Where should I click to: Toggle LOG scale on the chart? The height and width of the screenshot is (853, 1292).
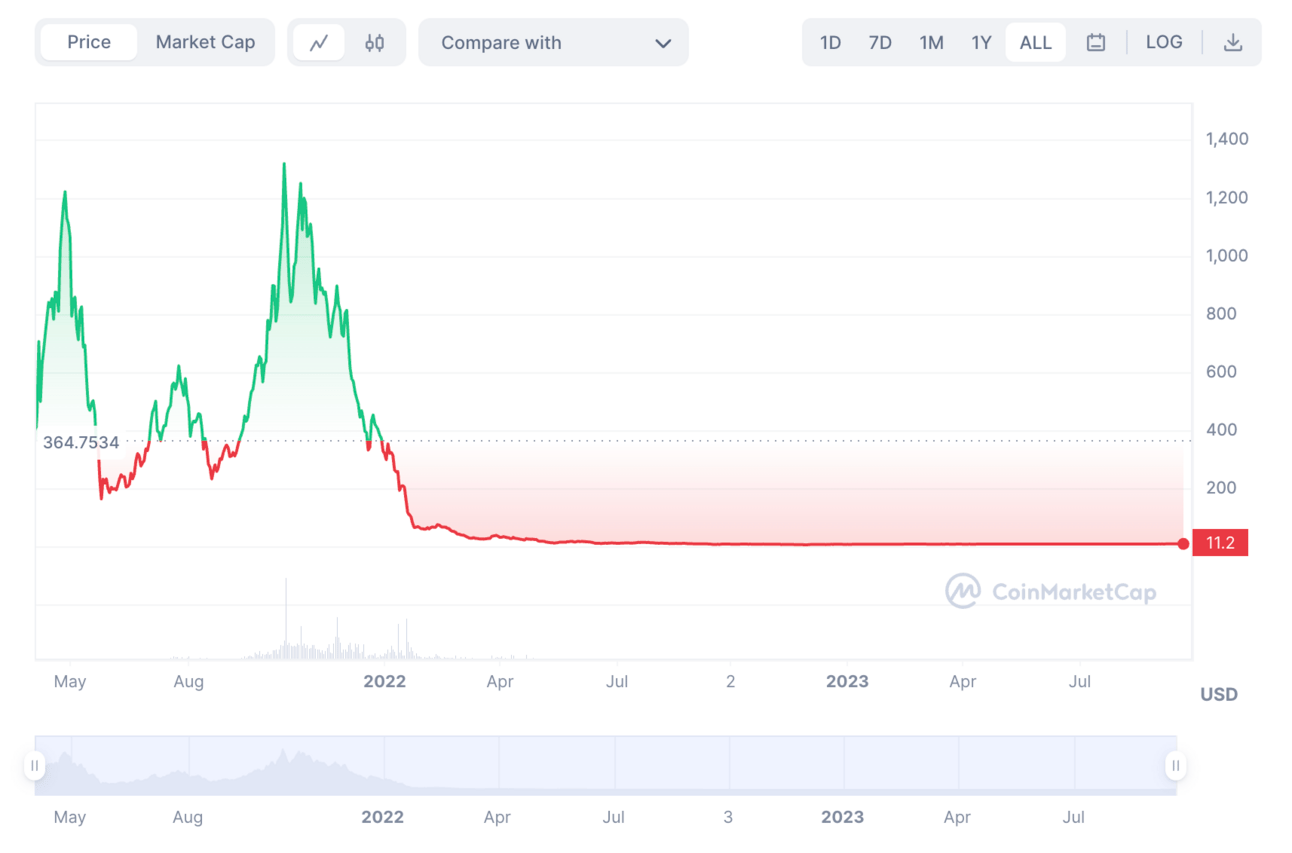[1164, 42]
